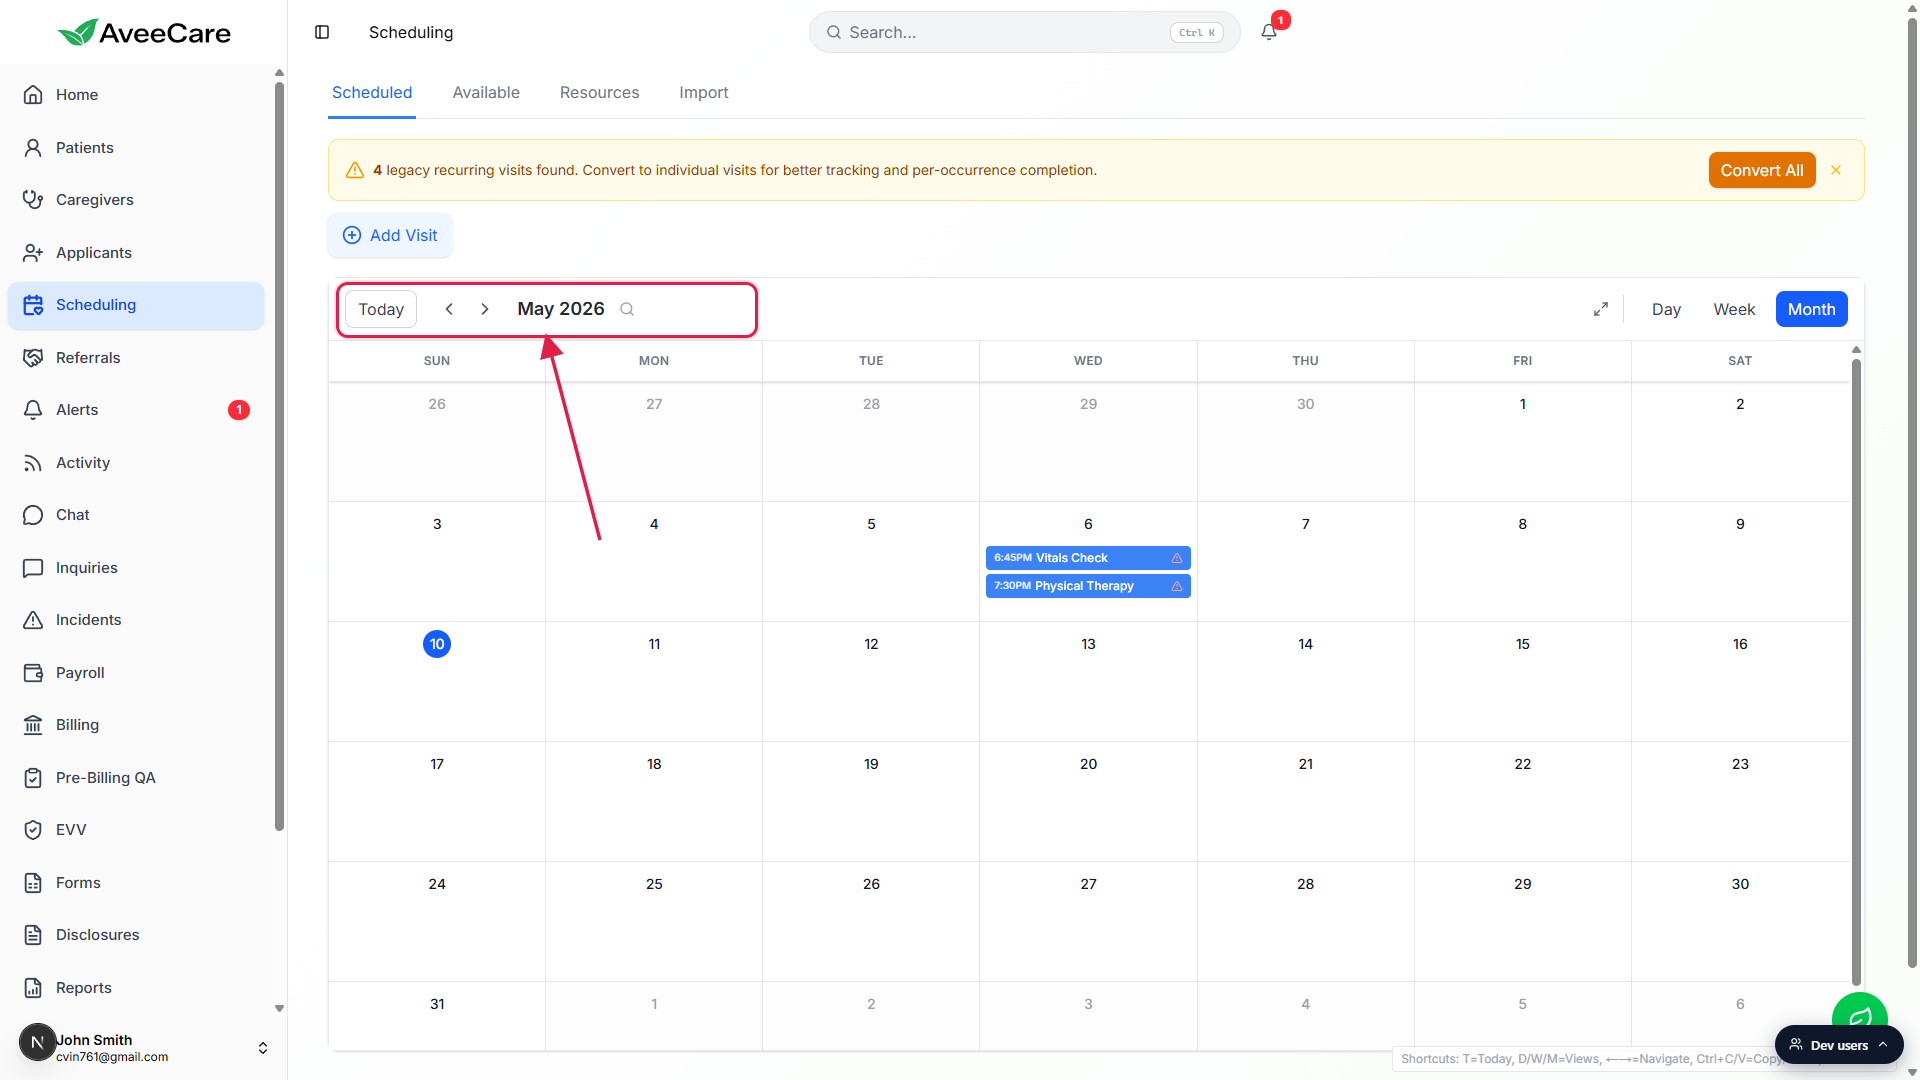Open Forms section
Image resolution: width=1920 pixels, height=1080 pixels.
pos(136,883)
